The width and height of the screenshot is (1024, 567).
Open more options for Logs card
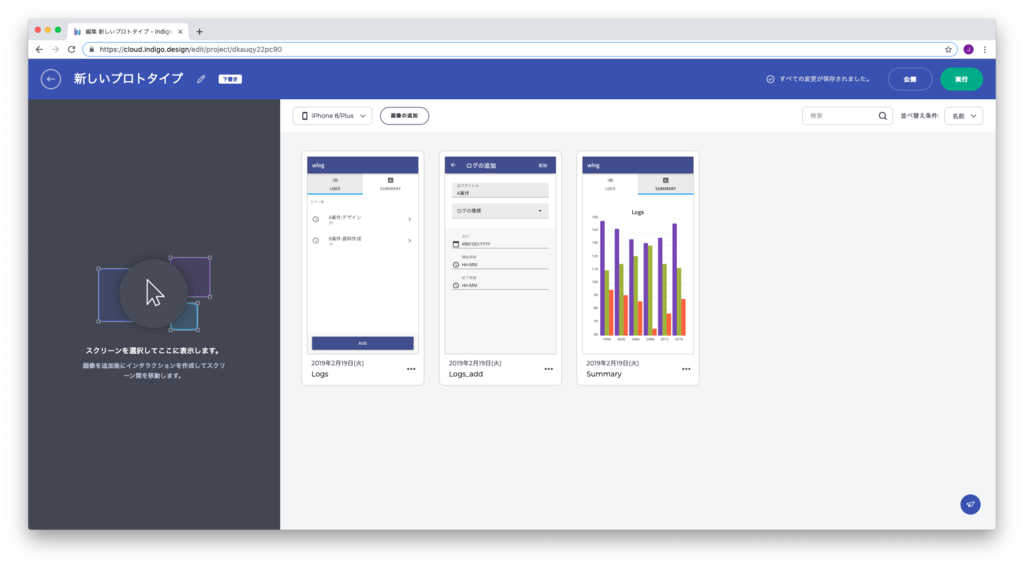click(411, 369)
